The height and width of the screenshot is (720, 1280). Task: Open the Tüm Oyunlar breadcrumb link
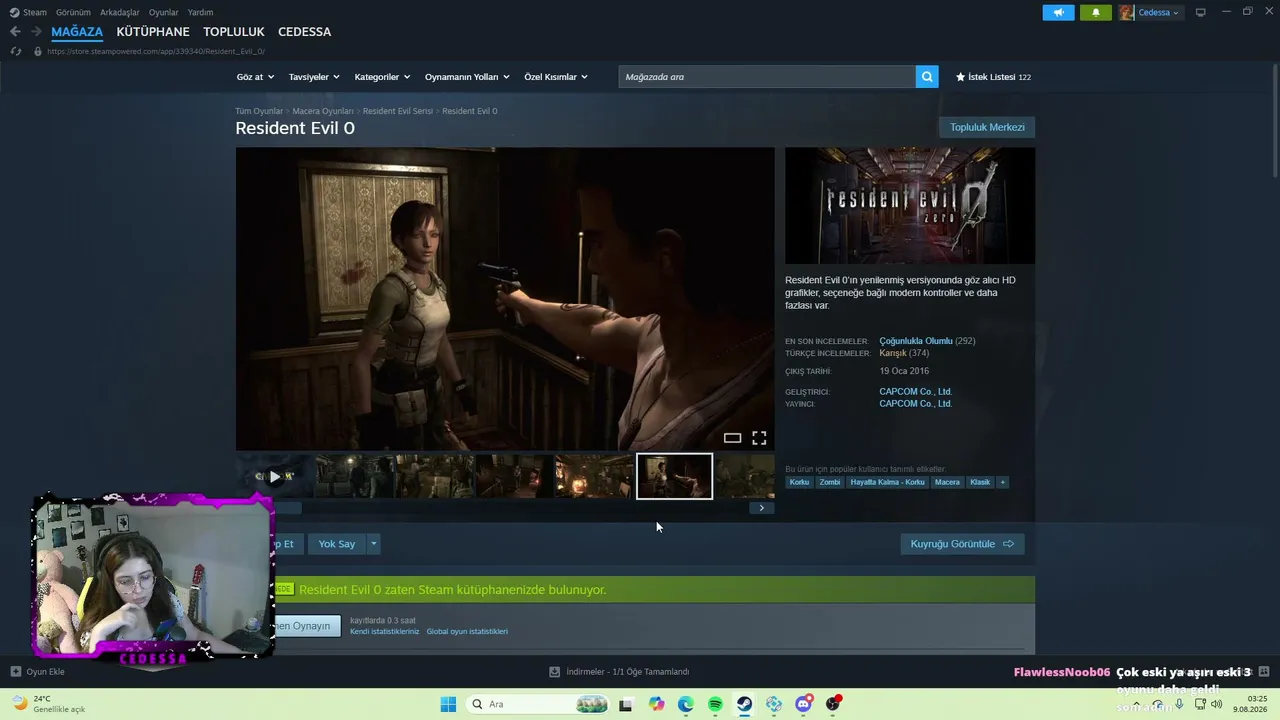pyautogui.click(x=259, y=111)
